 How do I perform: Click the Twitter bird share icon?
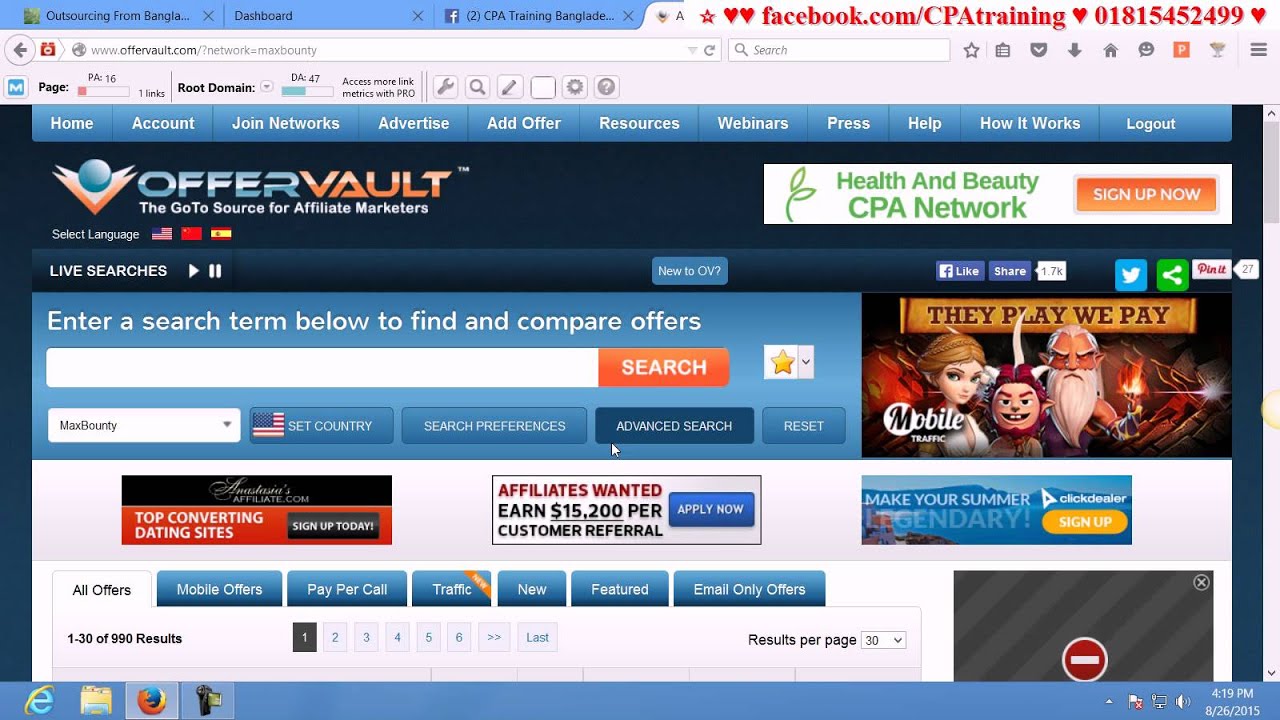click(x=1131, y=275)
